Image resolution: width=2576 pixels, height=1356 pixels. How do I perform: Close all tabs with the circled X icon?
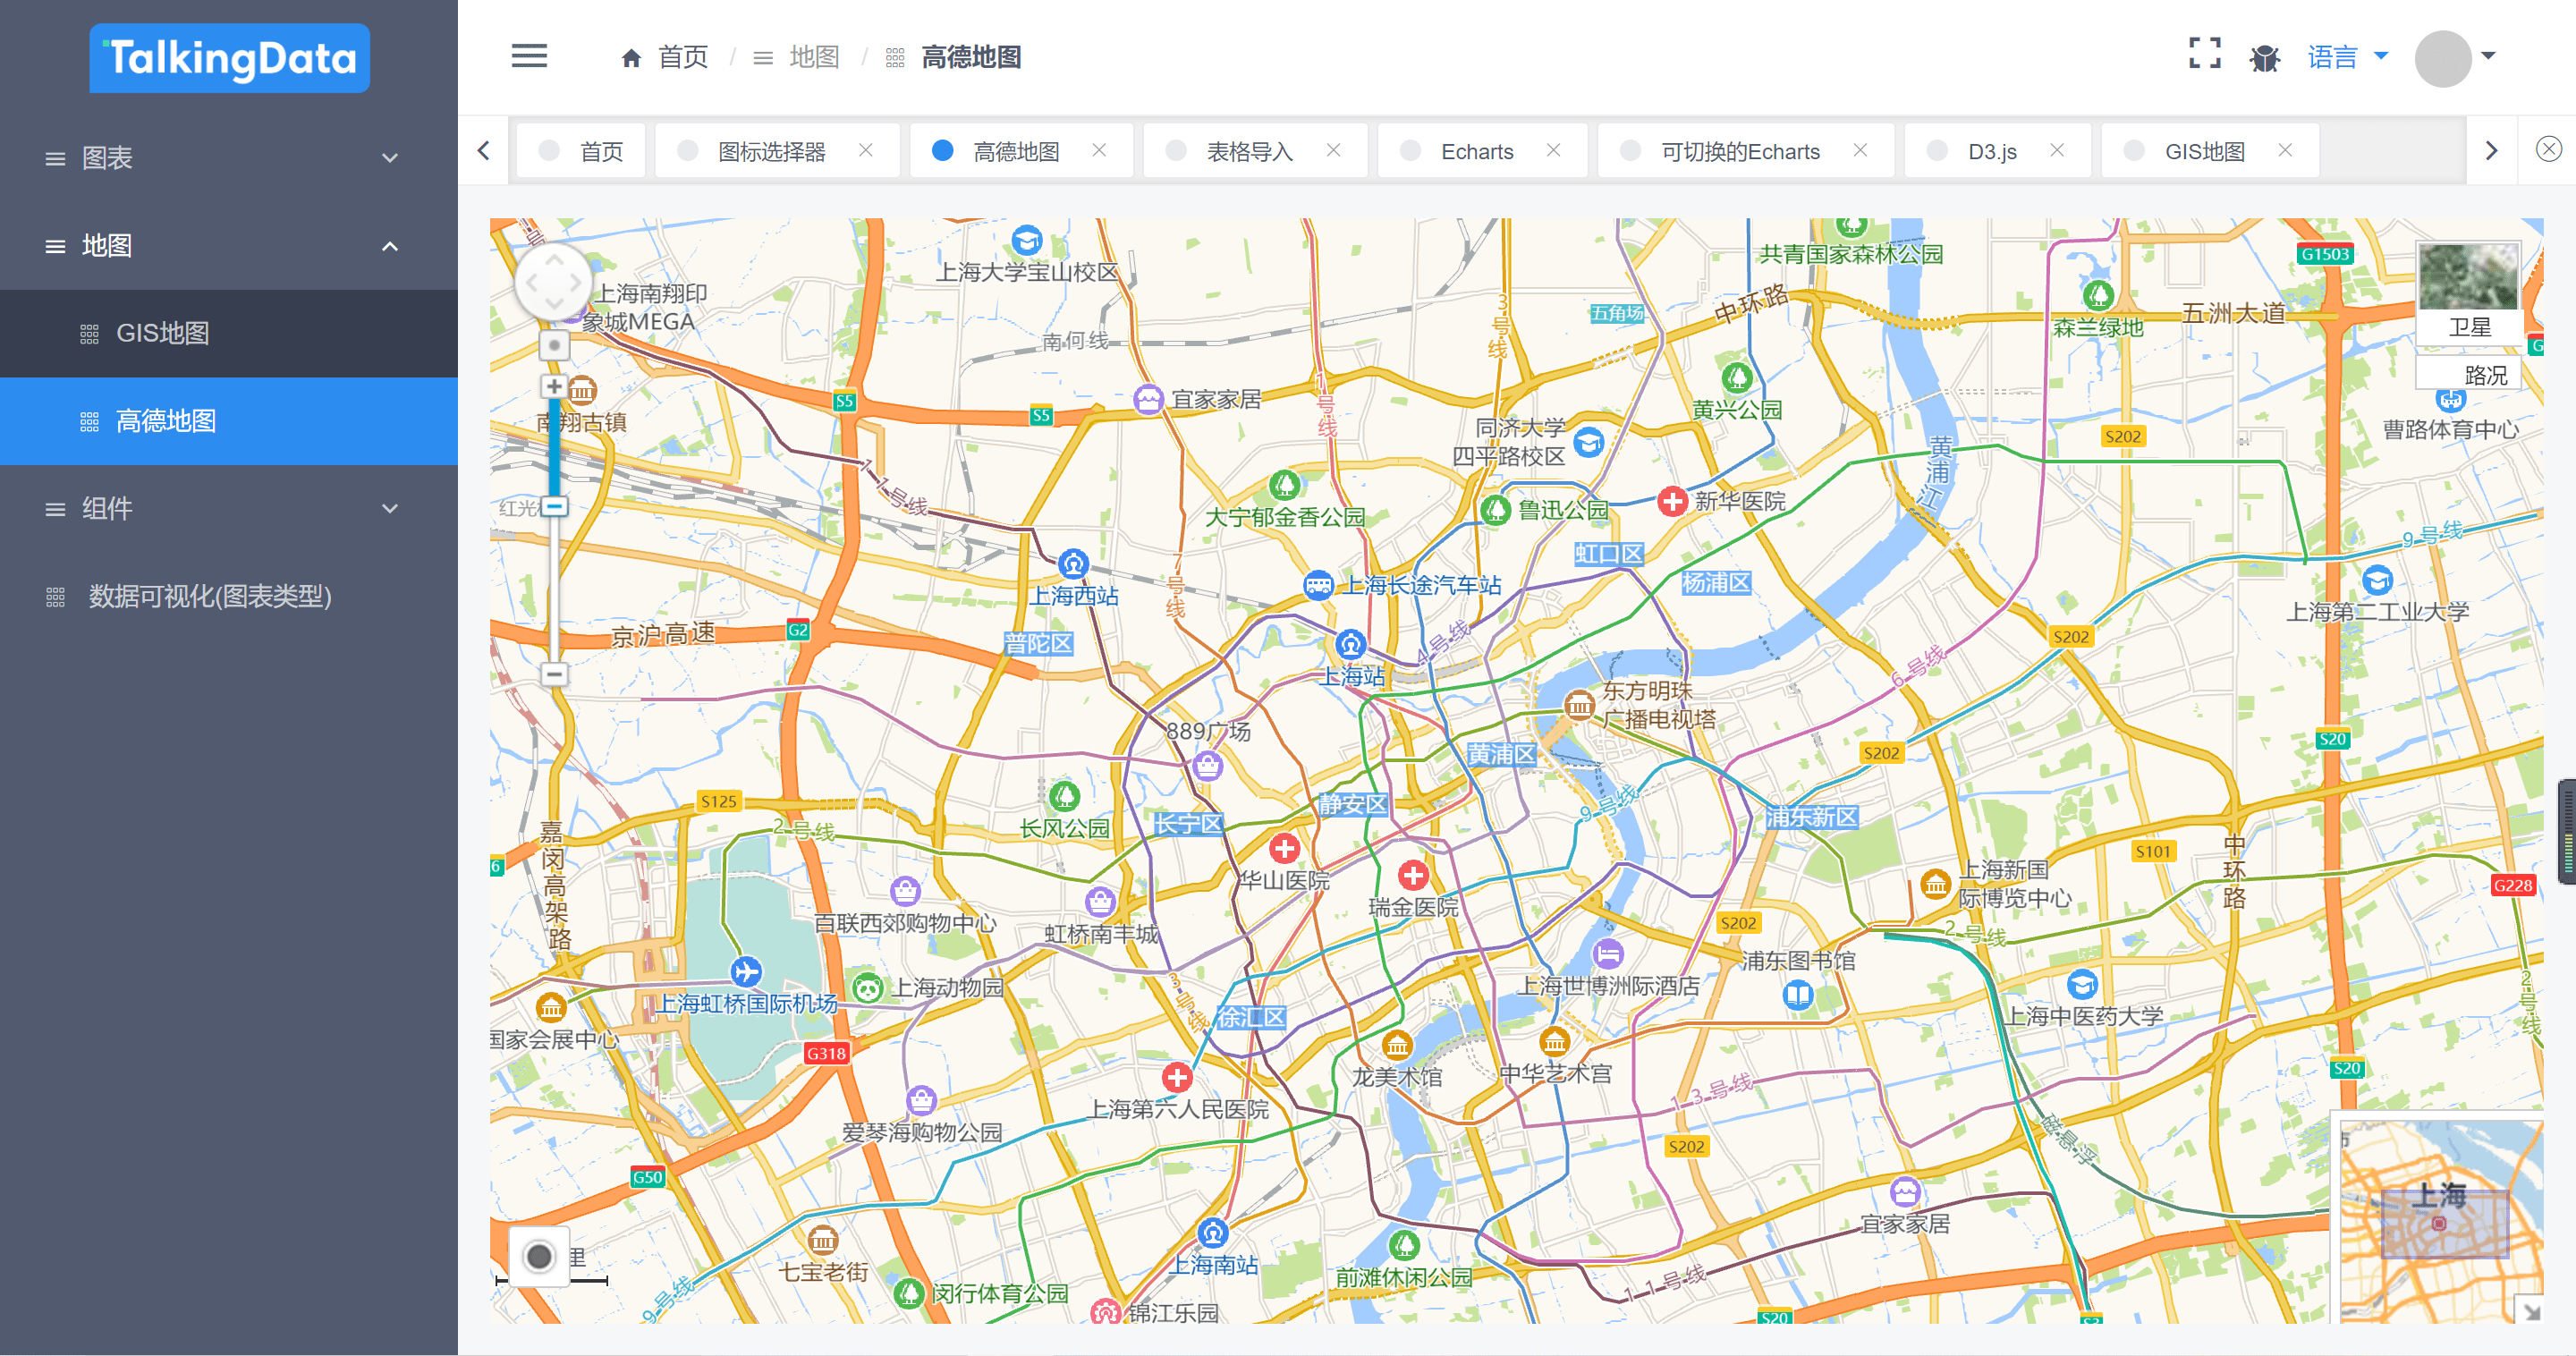point(2549,149)
